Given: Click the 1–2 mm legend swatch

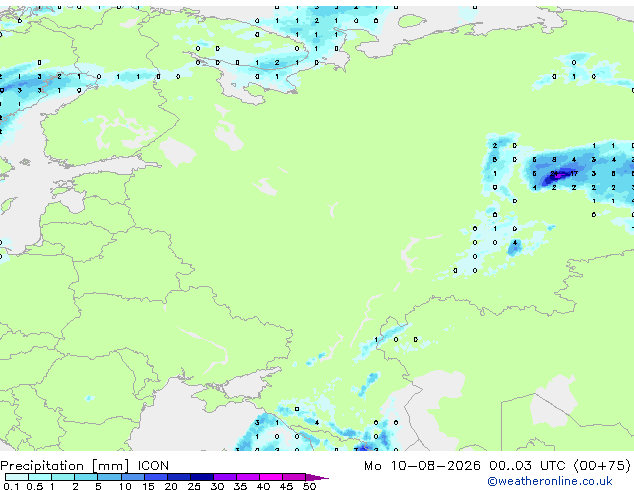Looking at the screenshot, I should [63, 477].
